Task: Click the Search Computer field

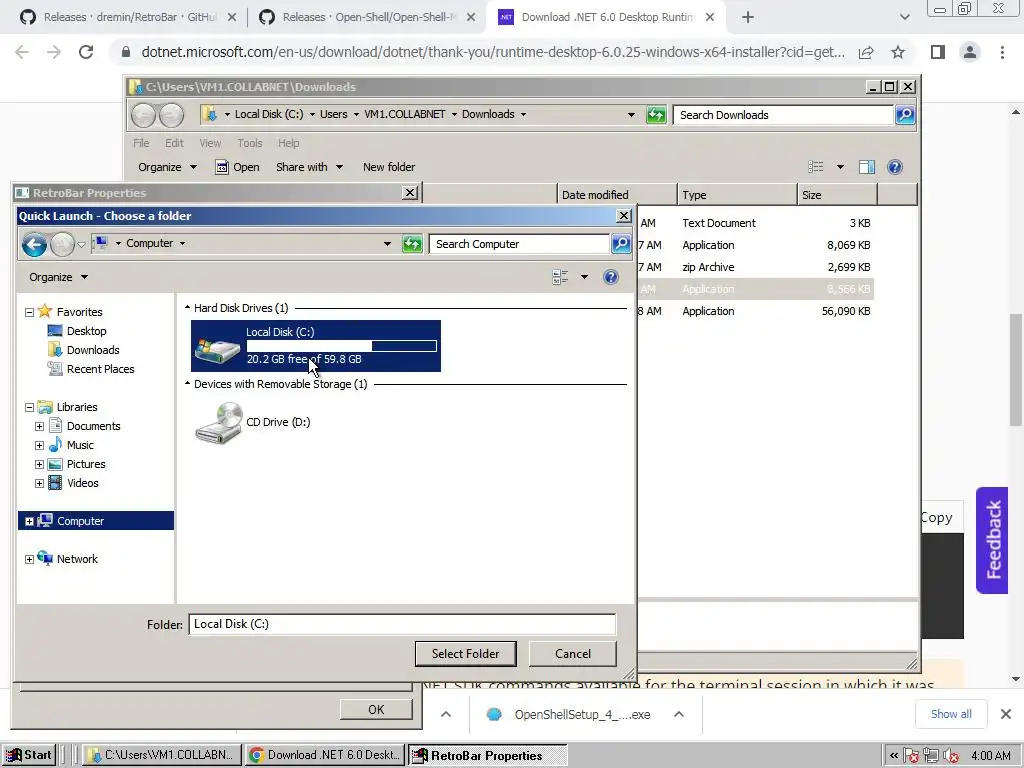Action: [519, 244]
